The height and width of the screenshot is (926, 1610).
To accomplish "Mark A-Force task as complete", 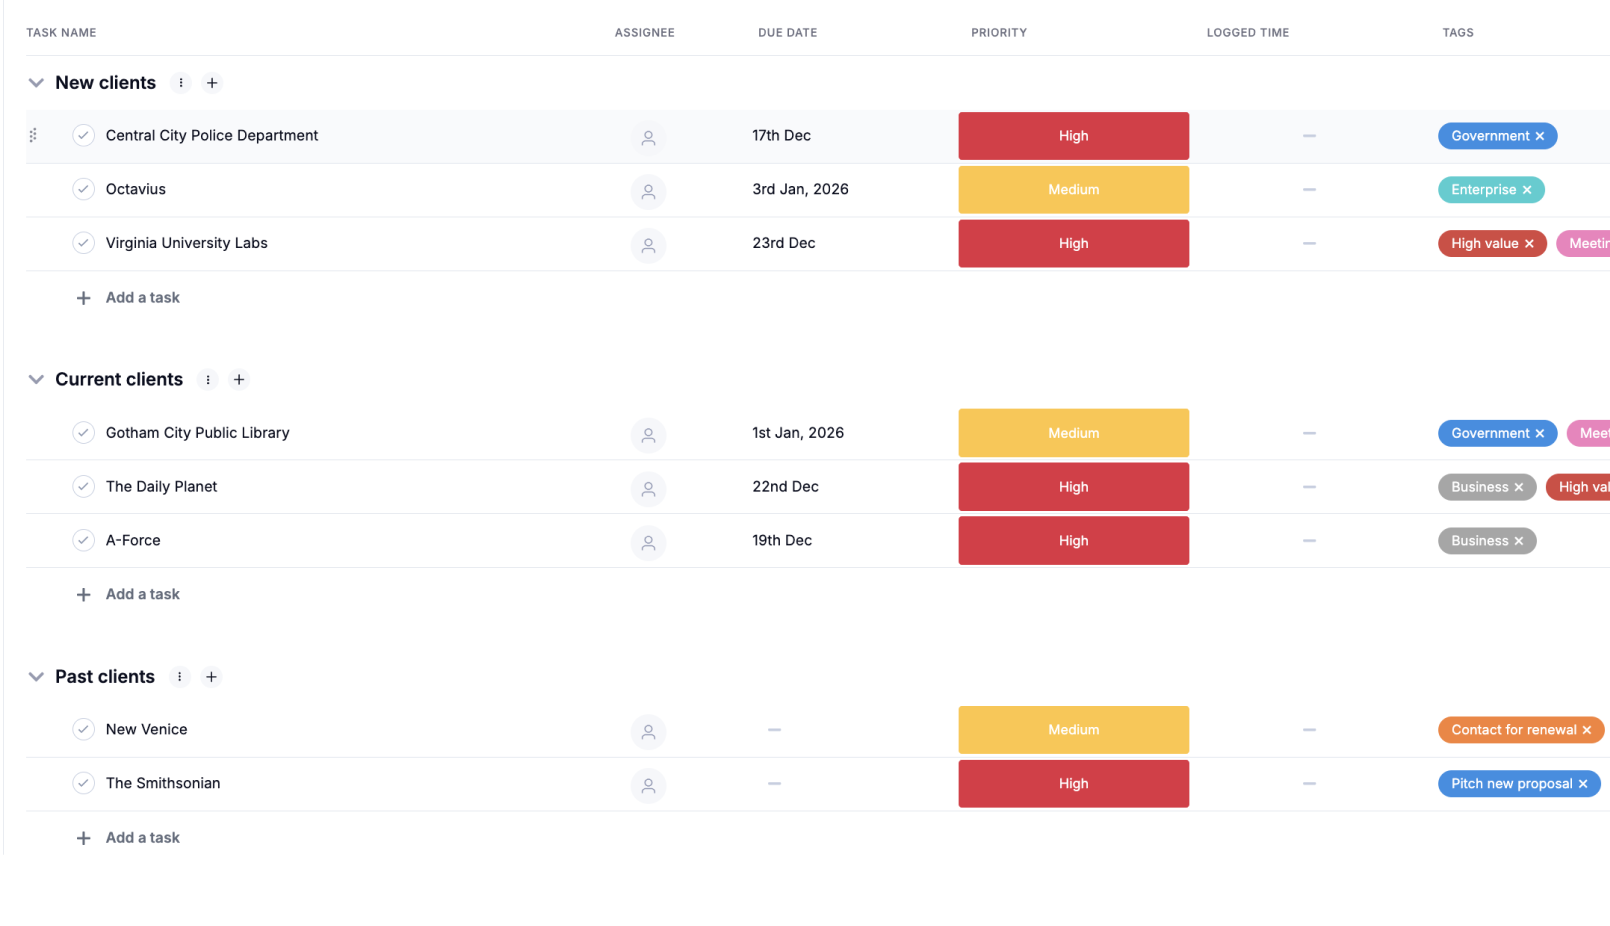I will coord(84,540).
